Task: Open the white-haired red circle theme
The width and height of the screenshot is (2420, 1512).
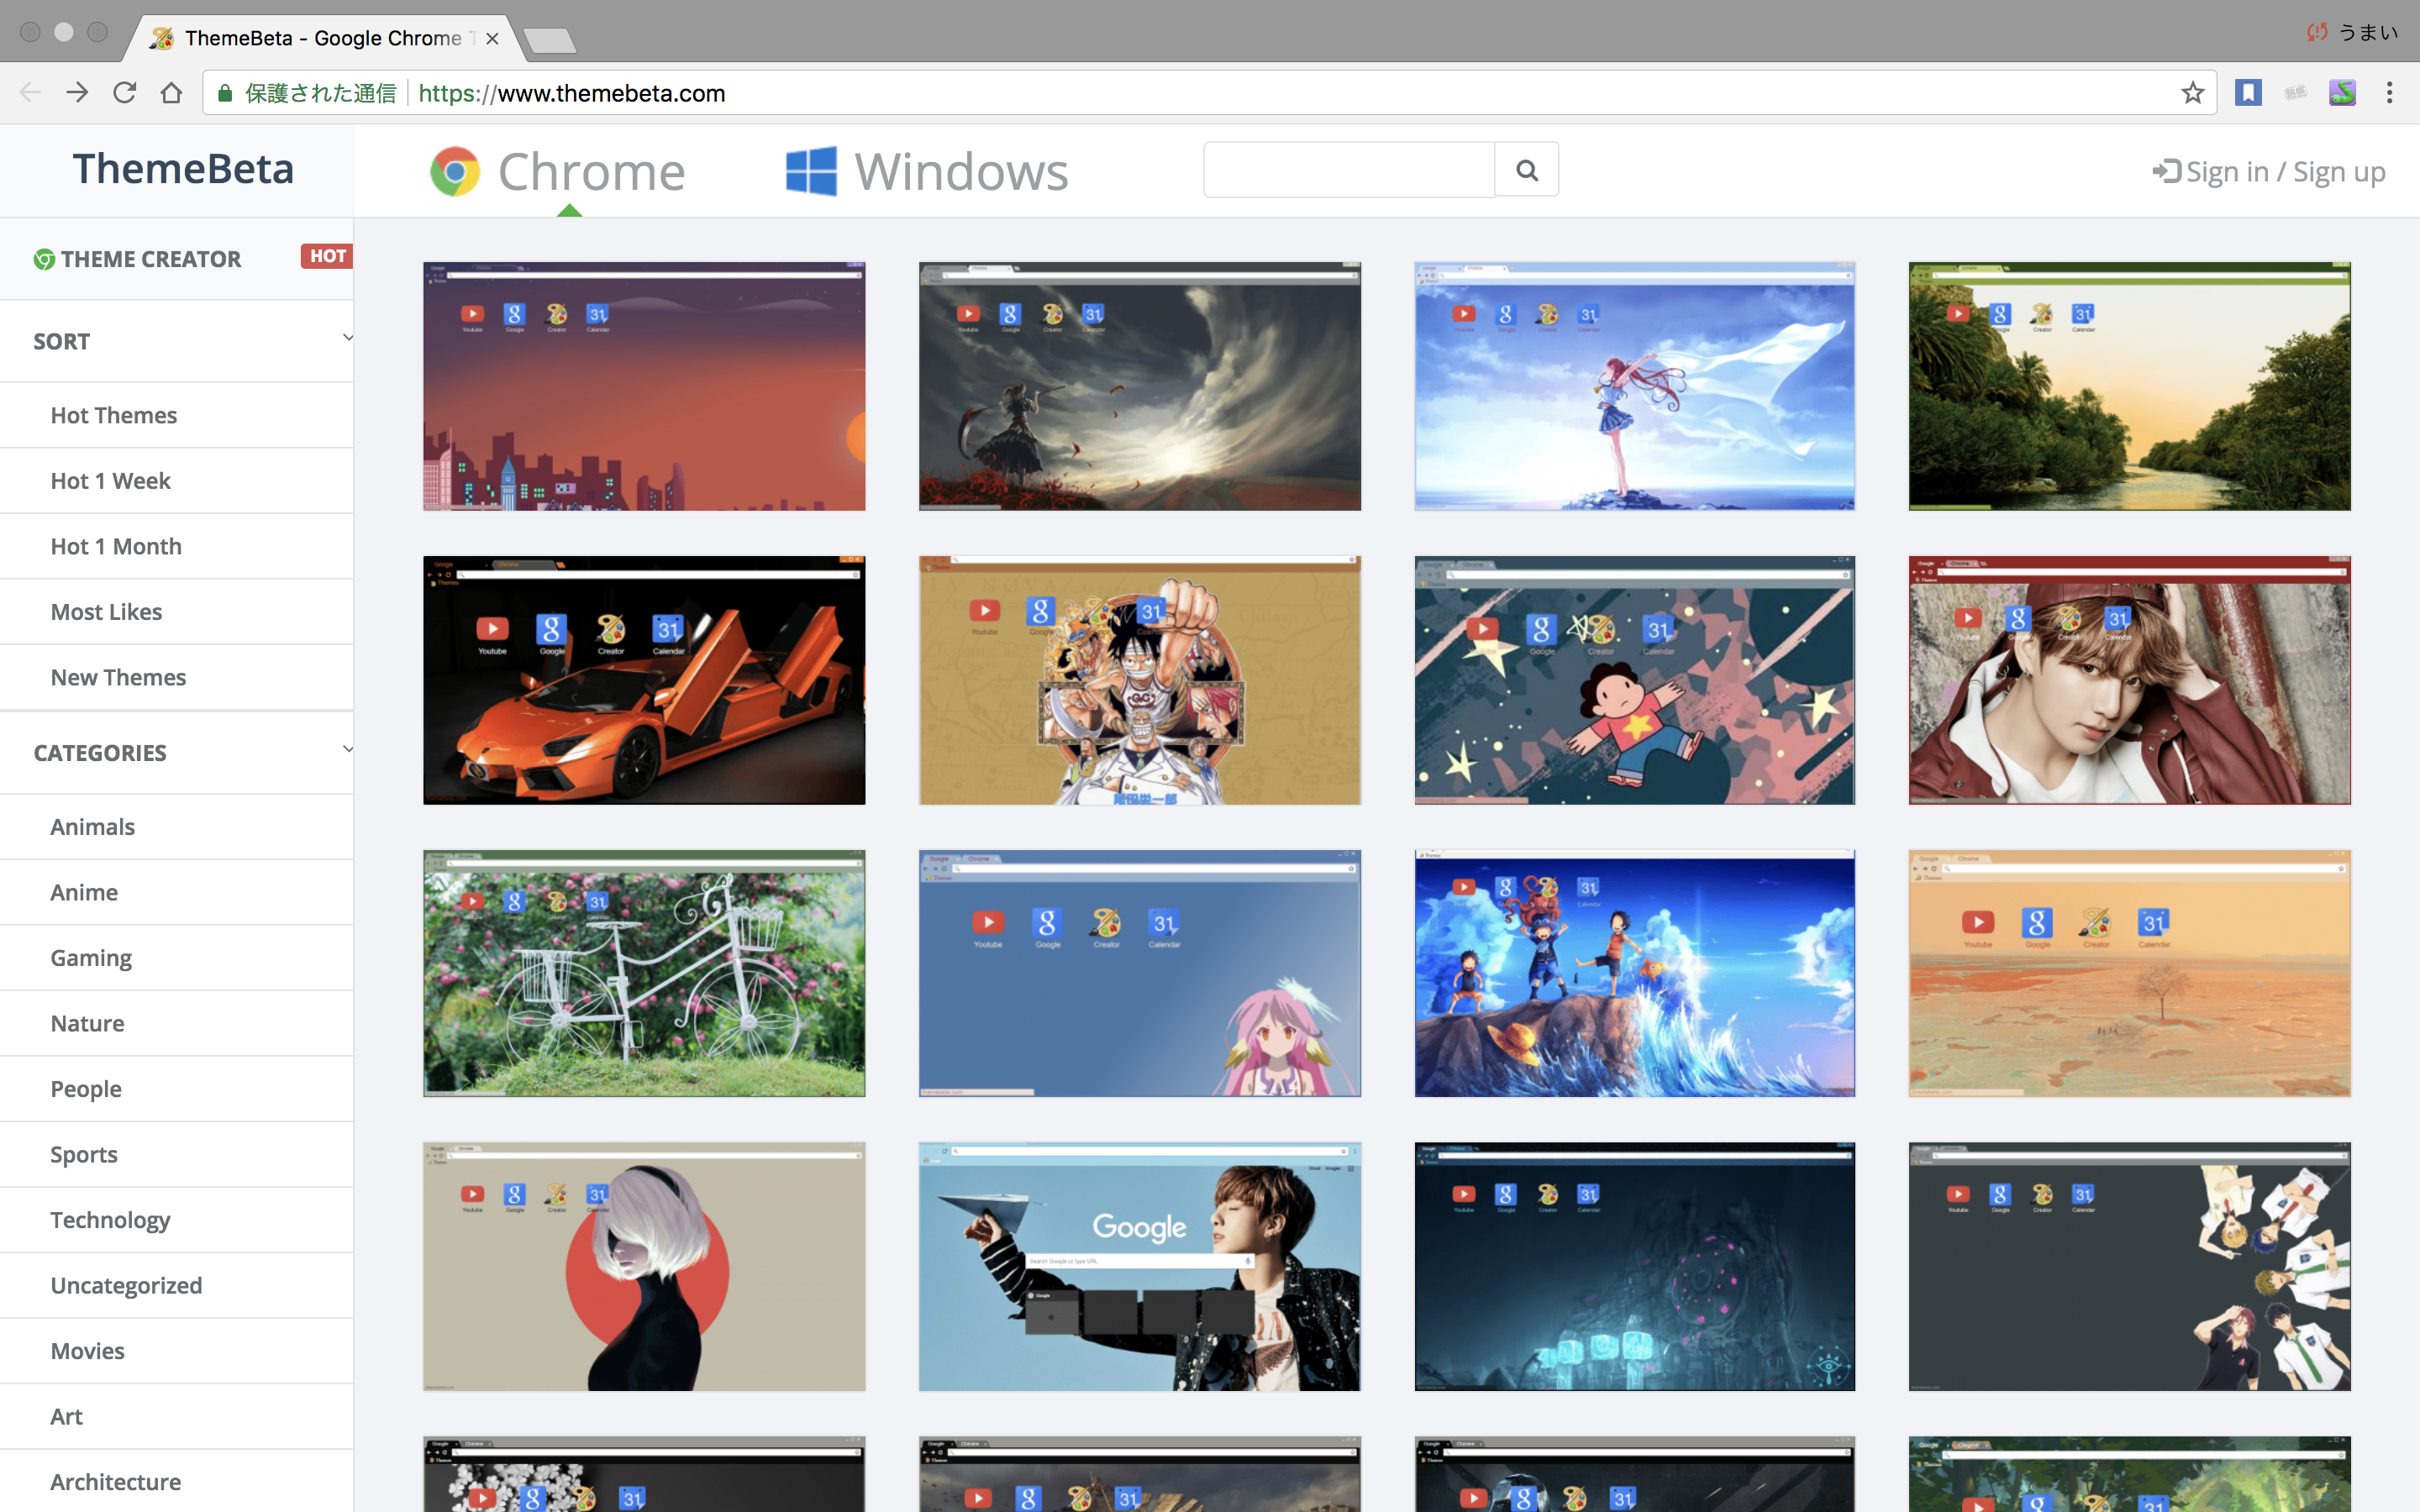Action: [x=644, y=1267]
